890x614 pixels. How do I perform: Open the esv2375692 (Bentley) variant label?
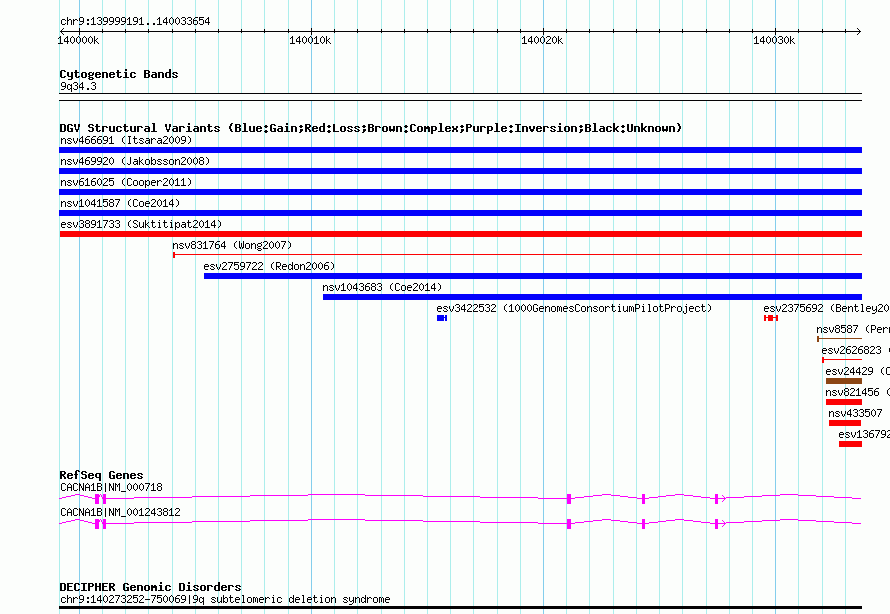coord(826,308)
